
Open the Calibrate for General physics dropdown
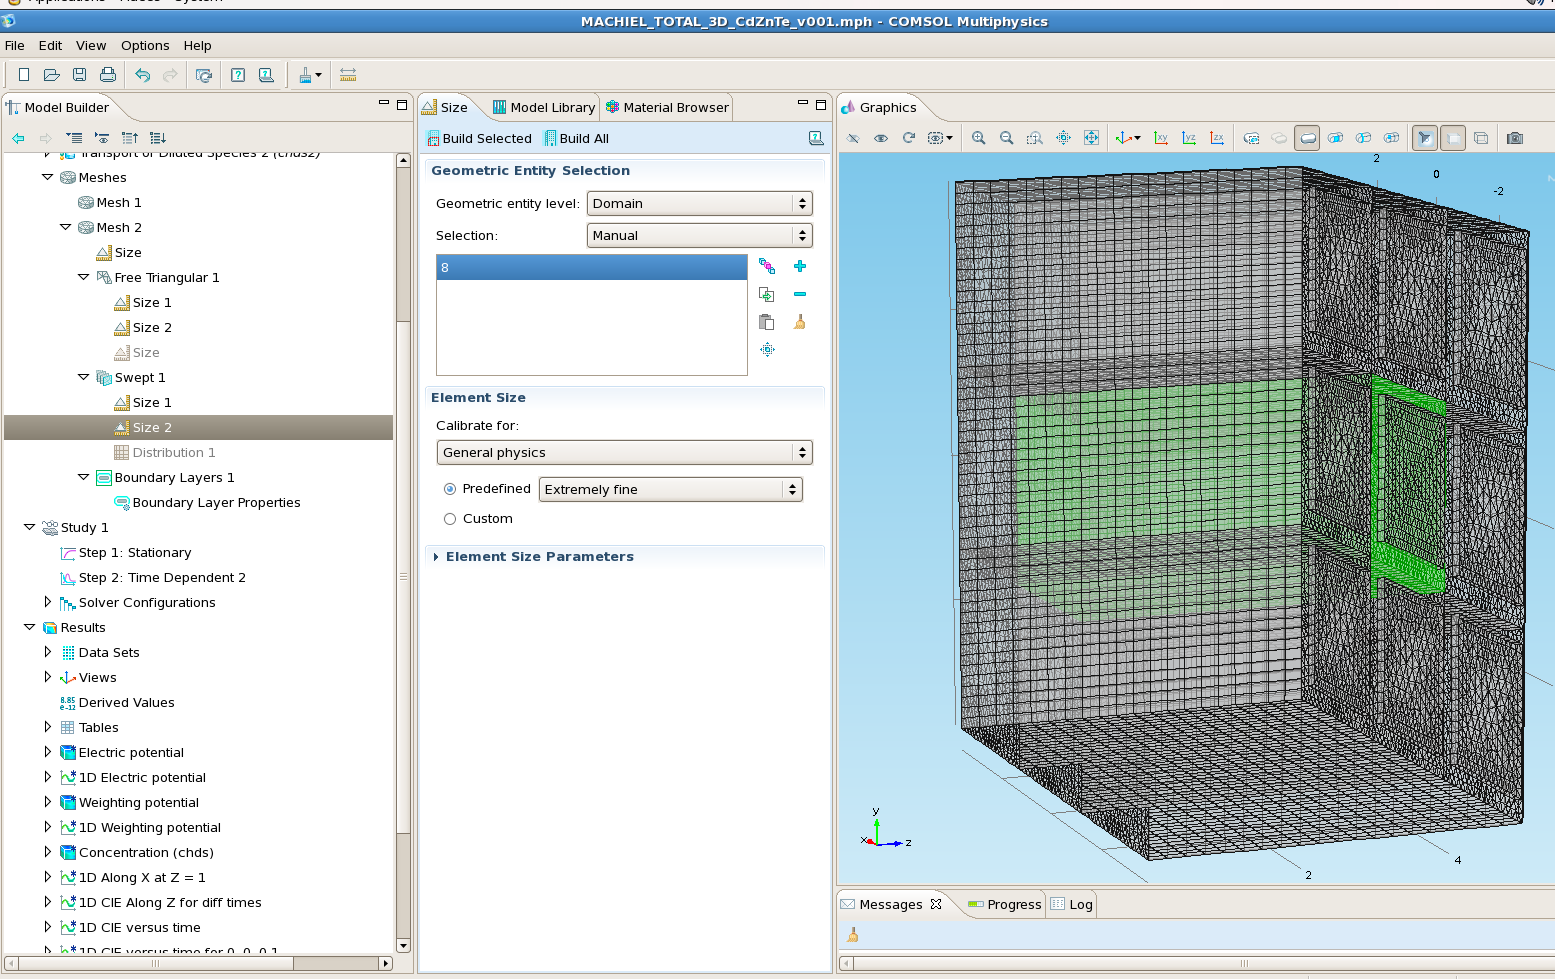pos(624,453)
